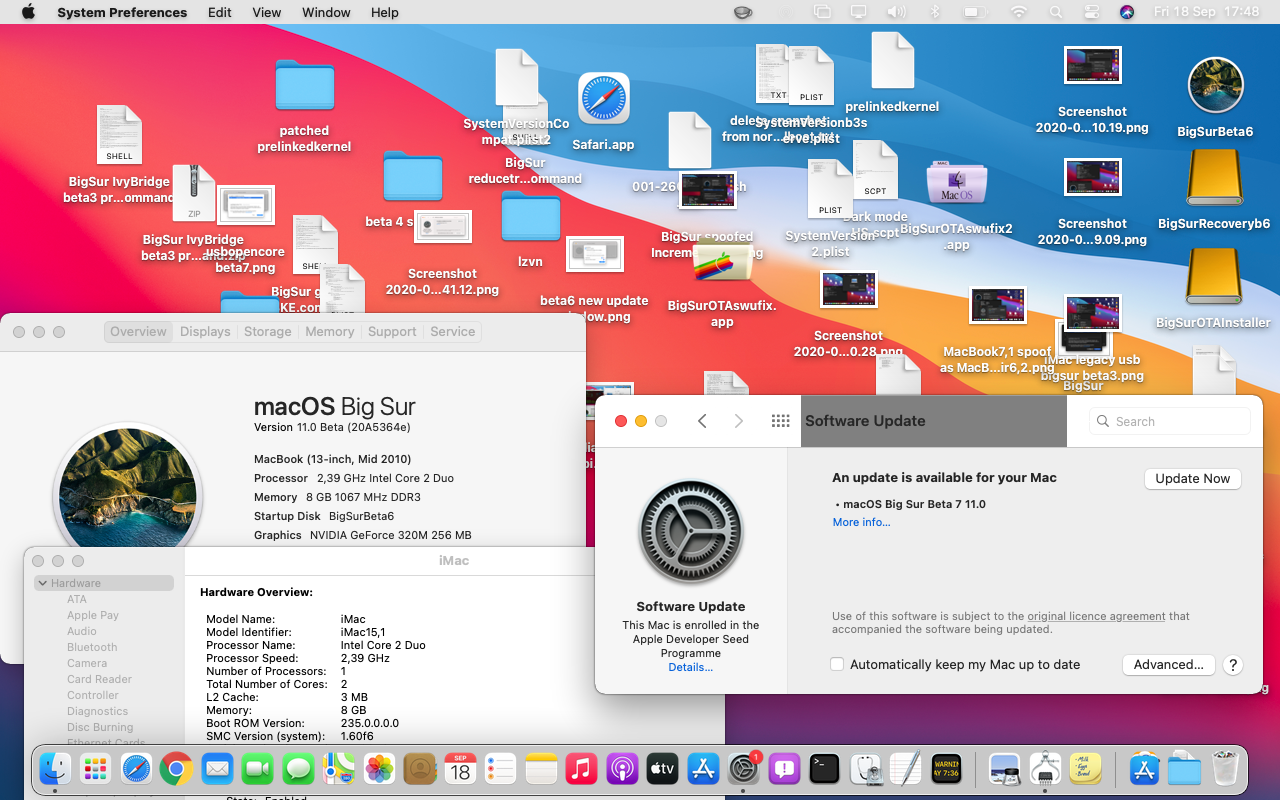1280x800 pixels.
Task: Switch to Displays tab in About This Mac
Action: tap(205, 331)
